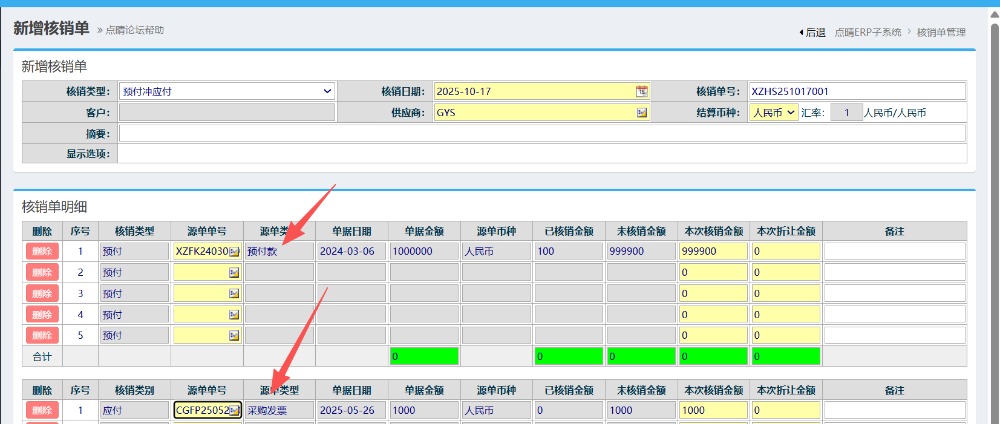Open calendar picker for 核销日期
The width and height of the screenshot is (1000, 424).
[x=642, y=91]
